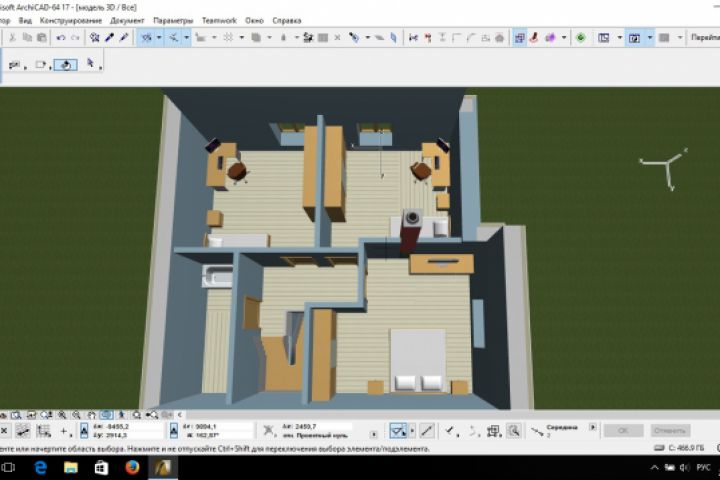Viewport: 720px width, 480px height.
Task: Click the suspend groups icon
Action: (308, 38)
